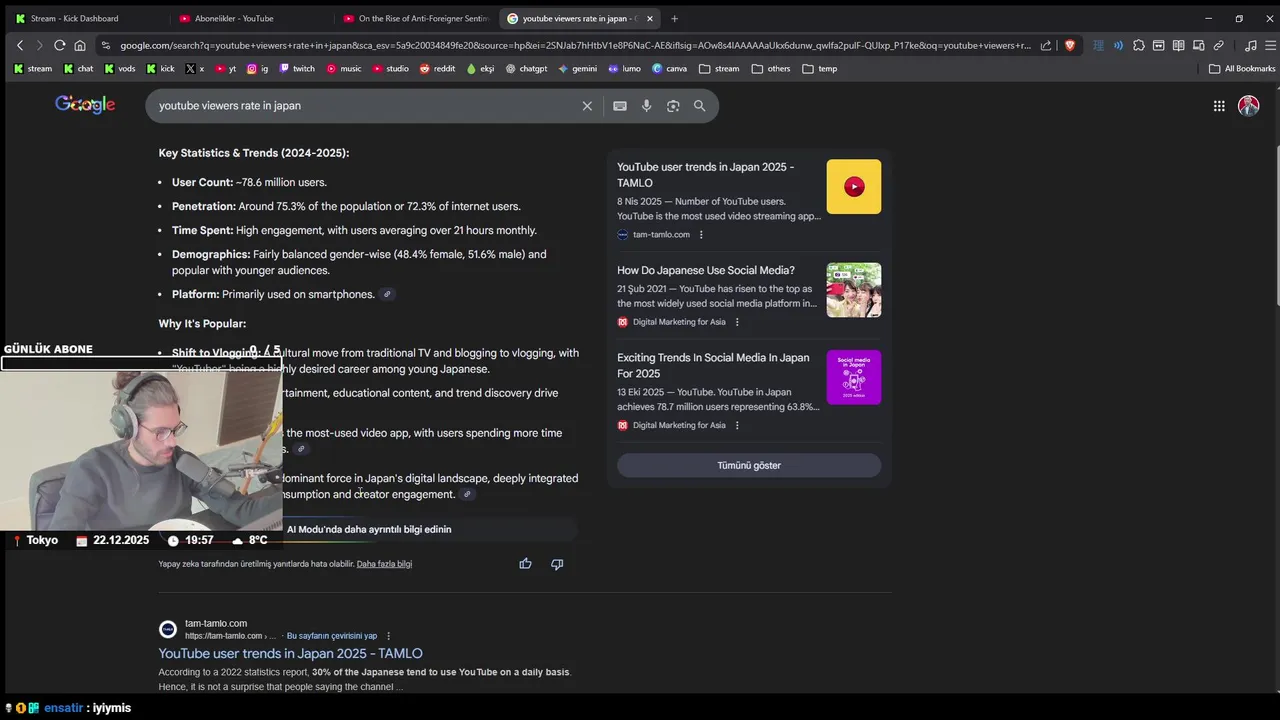1280x720 pixels.
Task: Click Bu sayfanın çevirisini yap link
Action: point(332,636)
